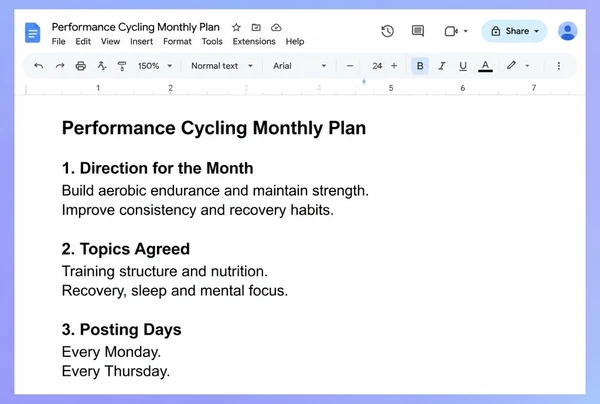Expand the video call options arrow
Image resolution: width=600 pixels, height=404 pixels.
coord(466,31)
